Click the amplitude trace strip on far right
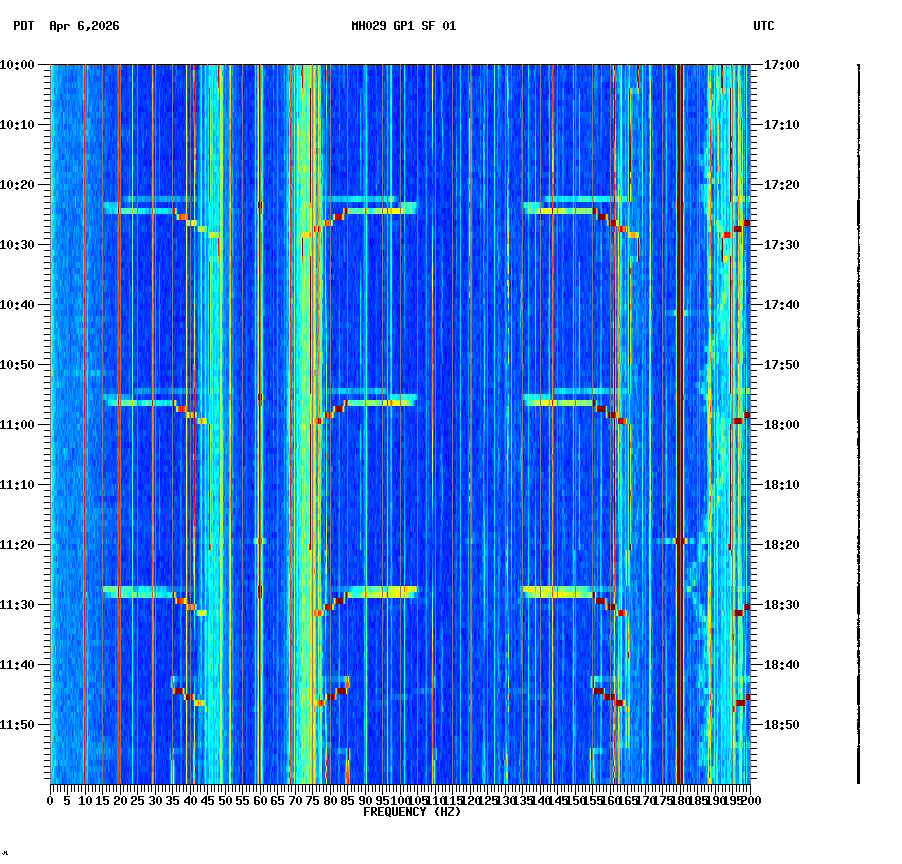 [x=858, y=420]
